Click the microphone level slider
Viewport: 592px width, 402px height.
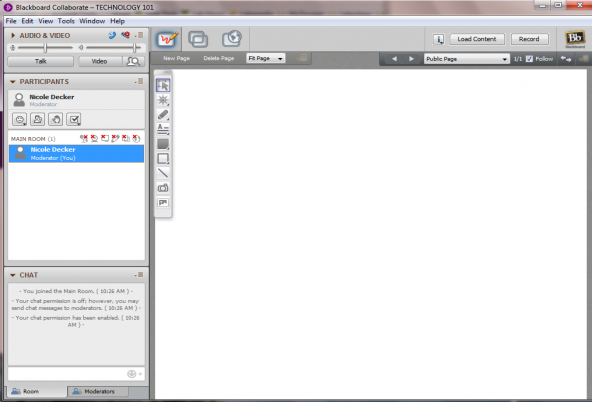45,48
